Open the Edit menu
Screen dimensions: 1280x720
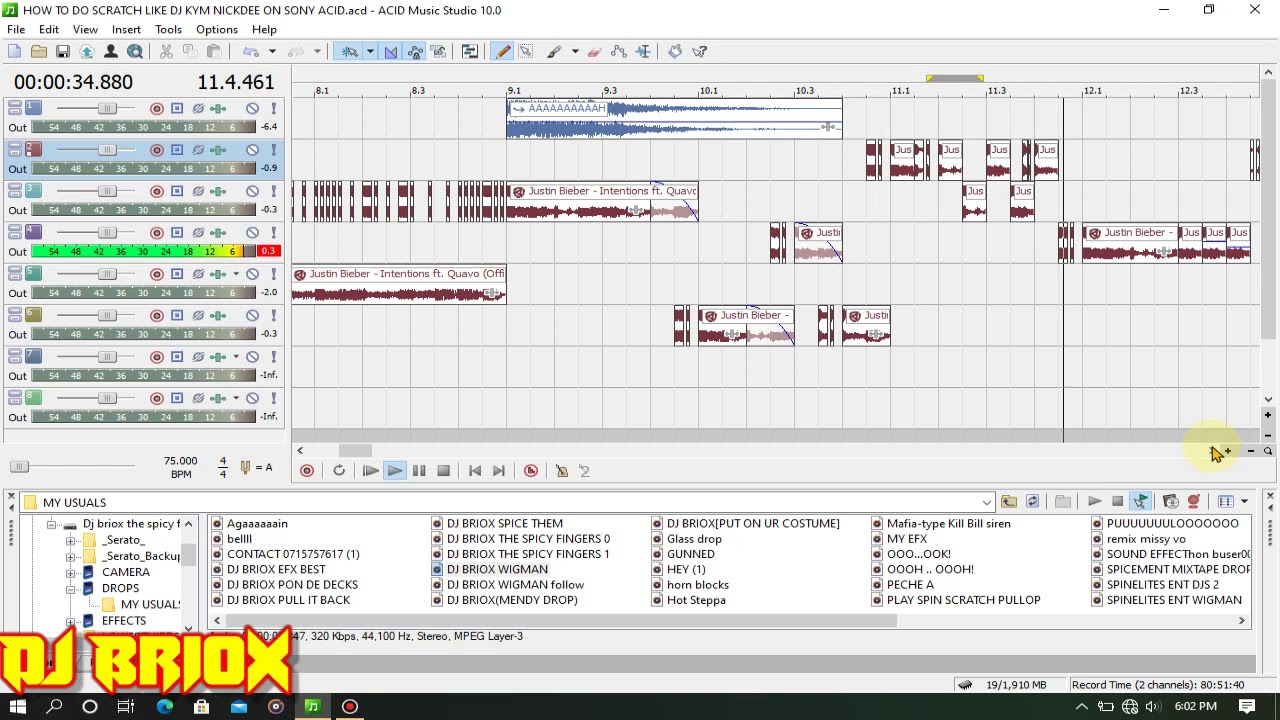(x=48, y=29)
